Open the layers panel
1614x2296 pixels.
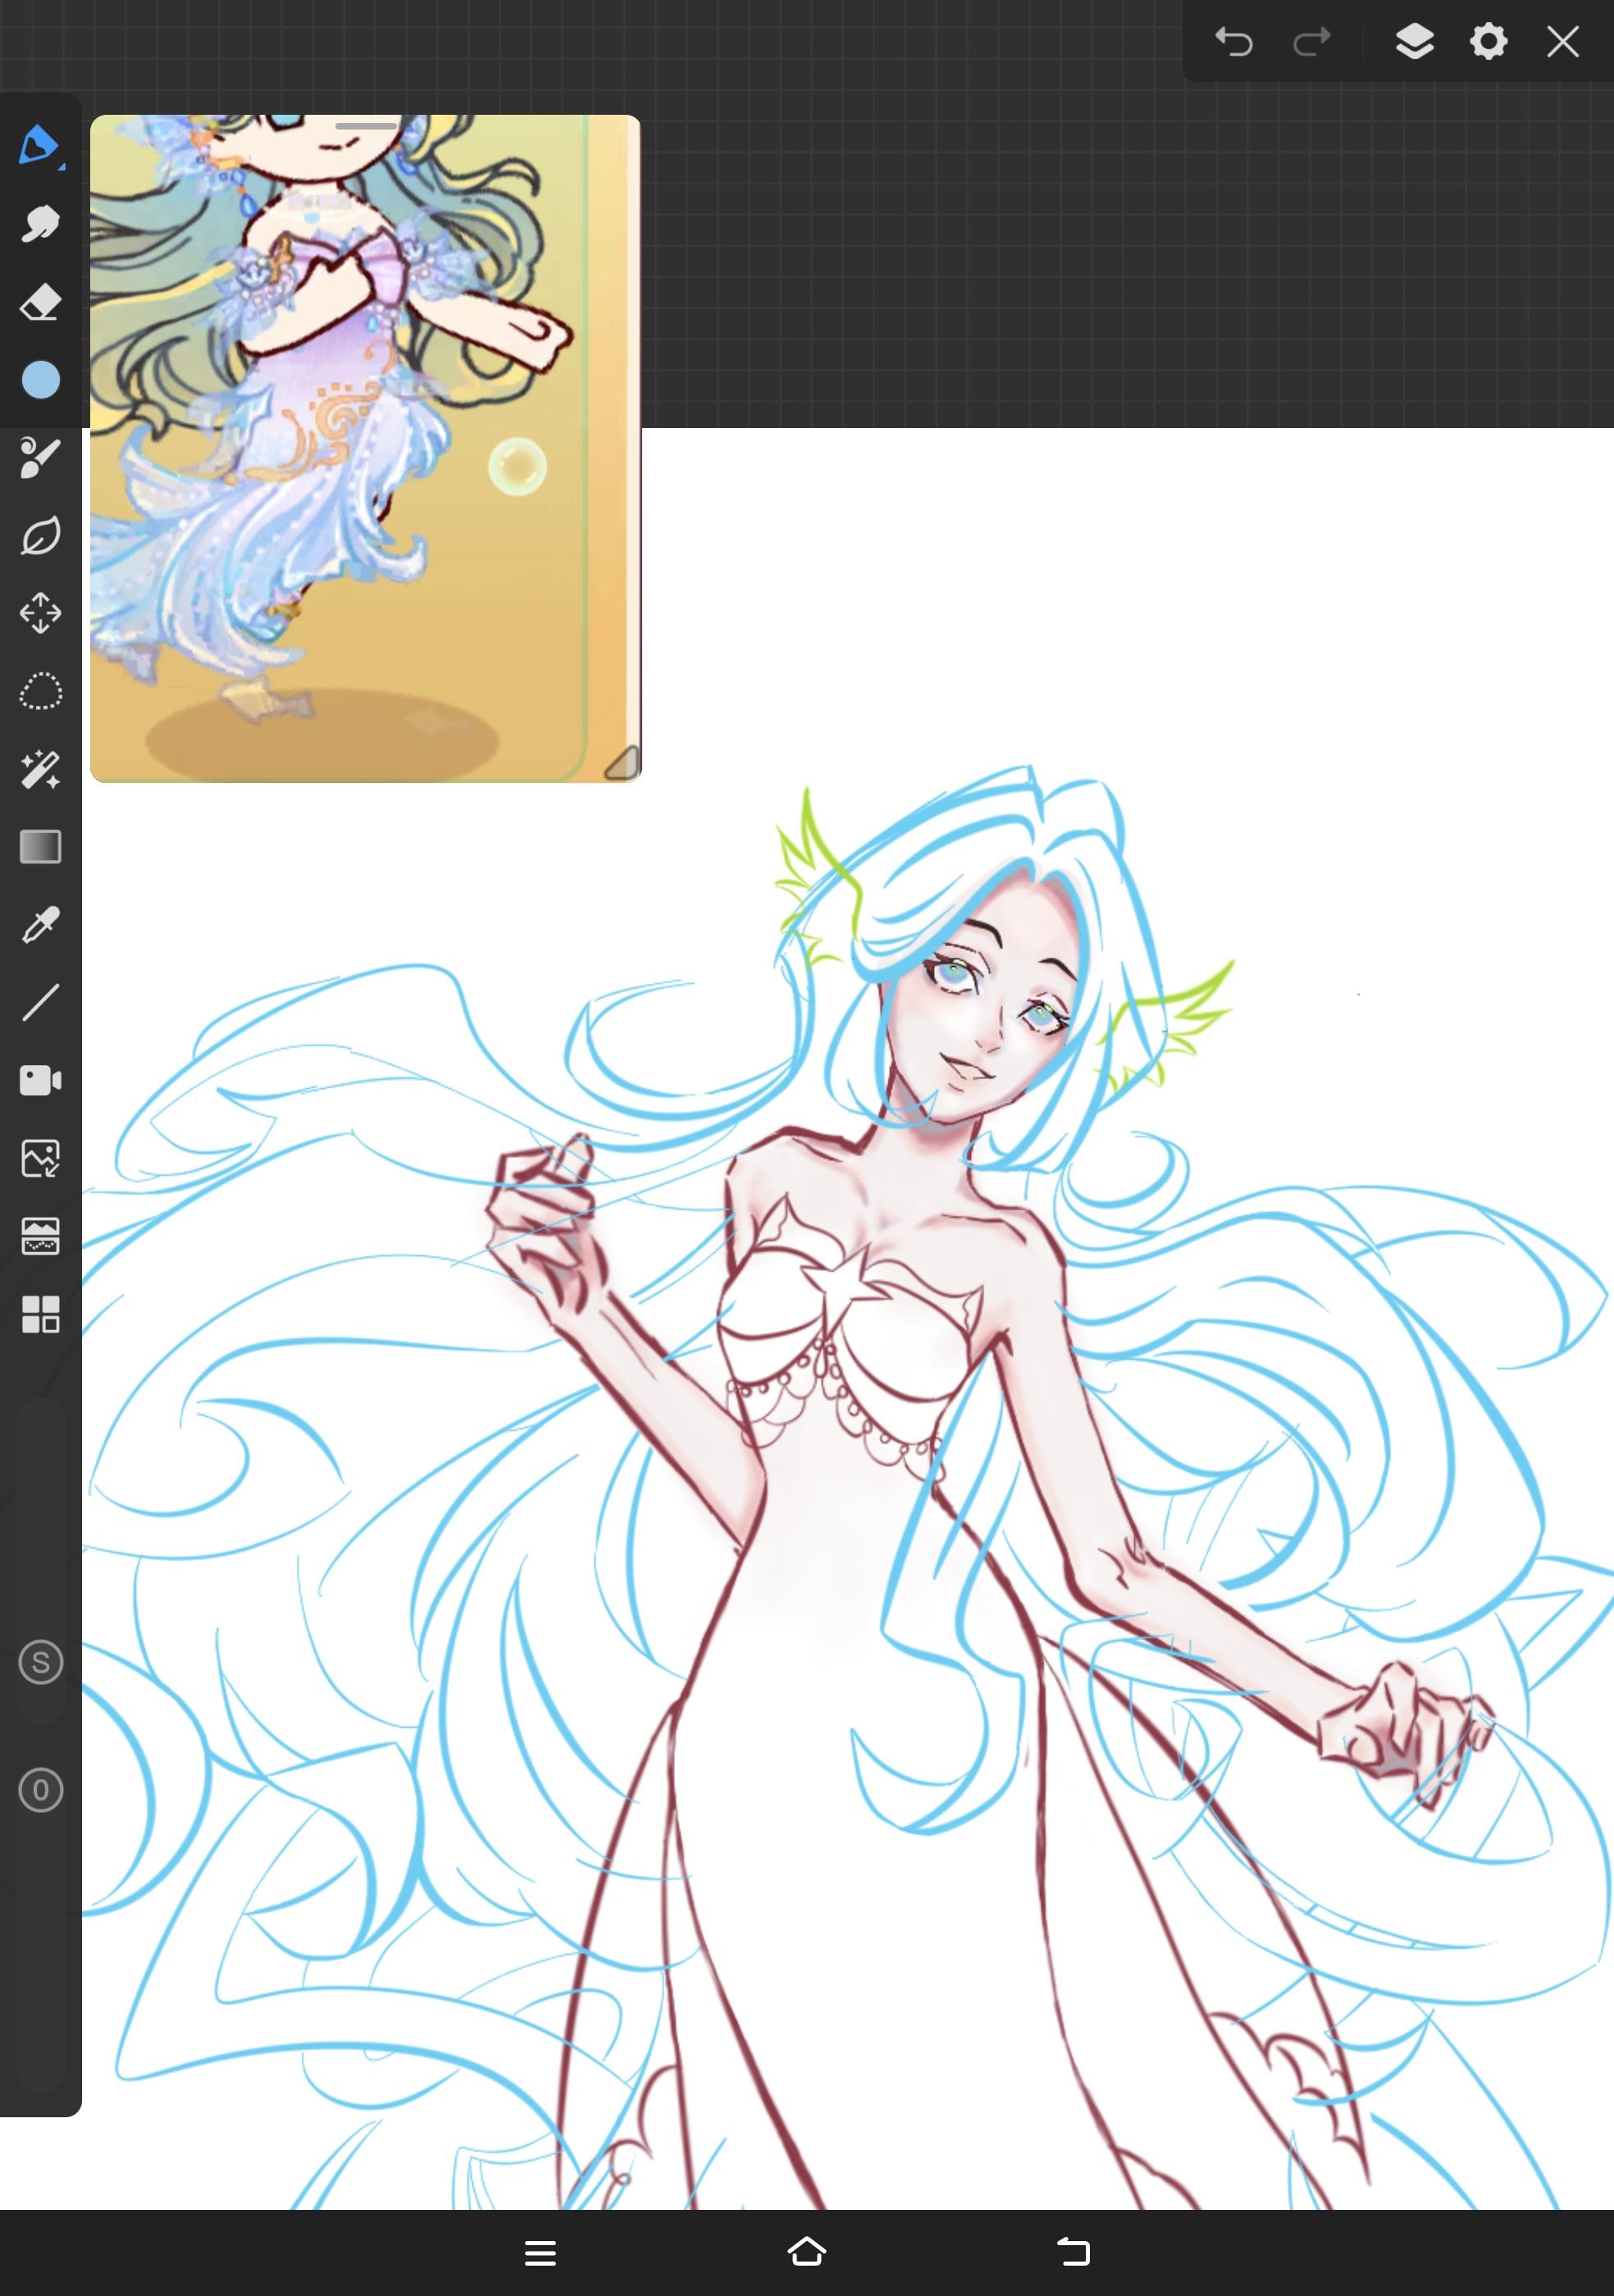tap(1414, 42)
